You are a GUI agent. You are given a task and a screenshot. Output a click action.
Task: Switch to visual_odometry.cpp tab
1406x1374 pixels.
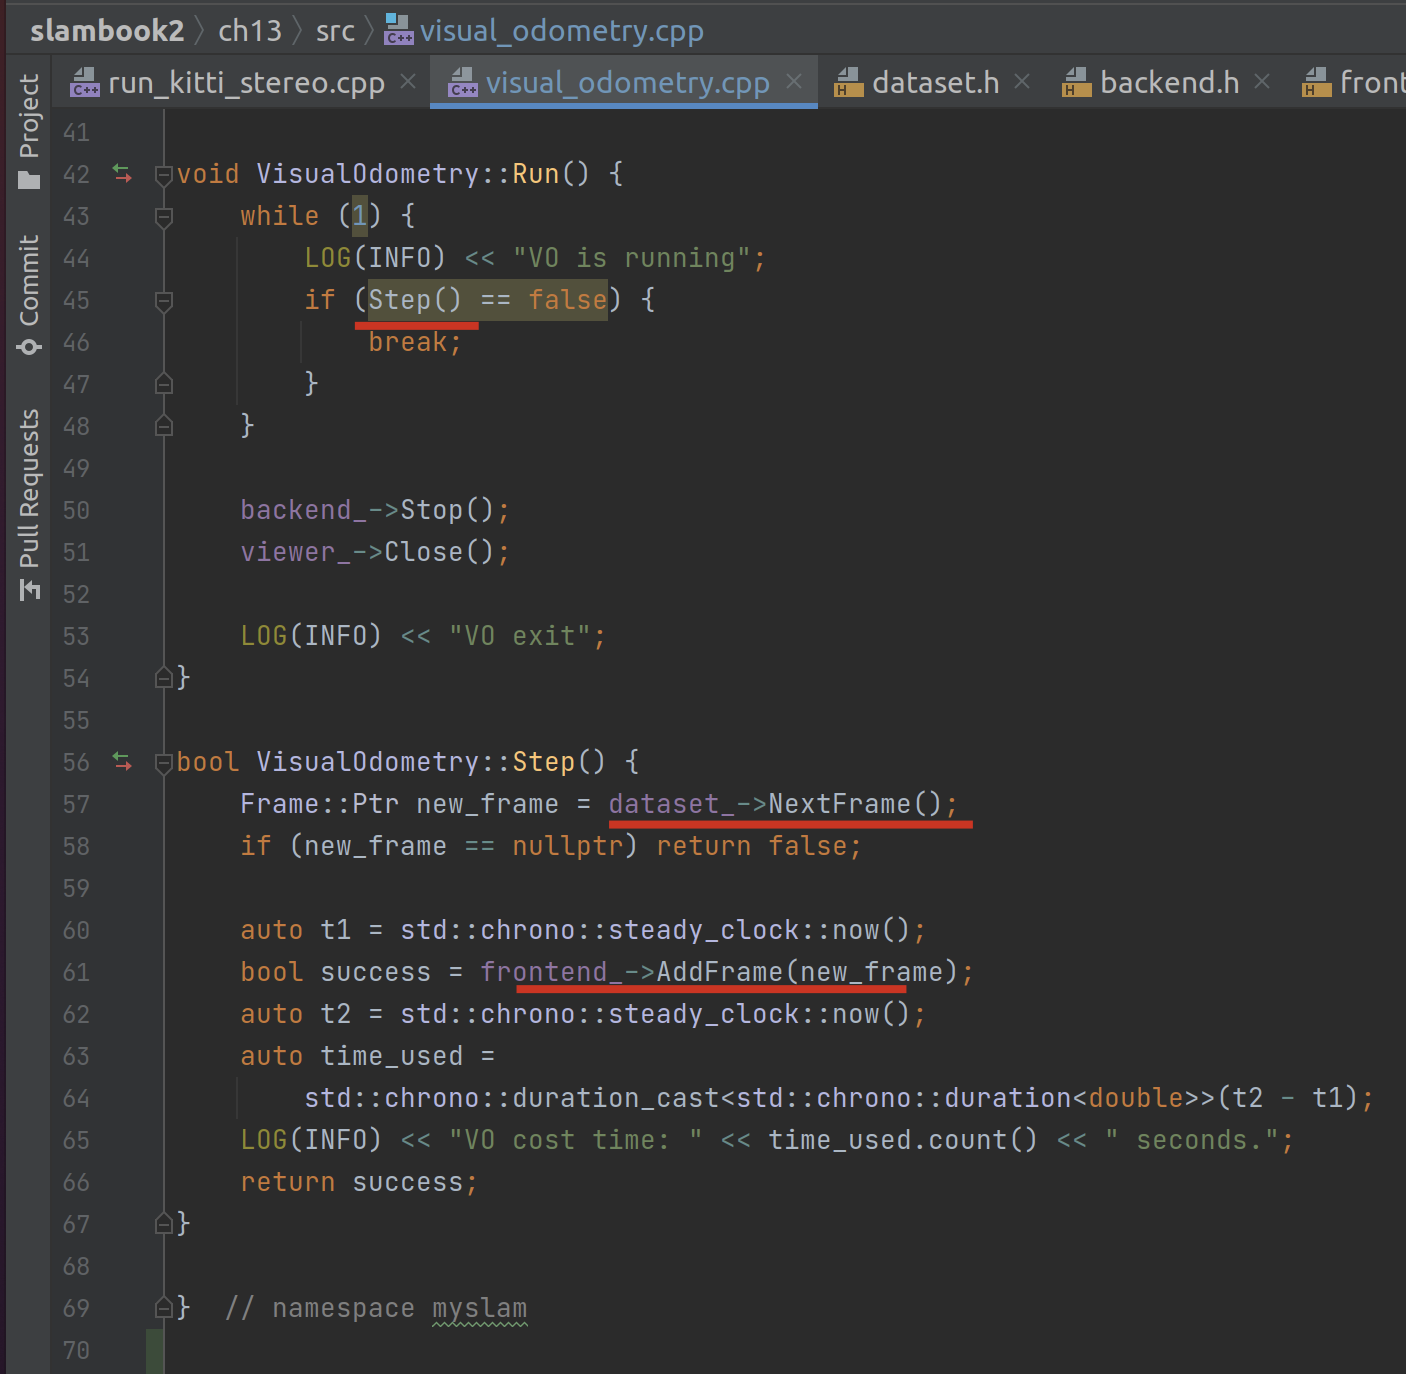626,82
